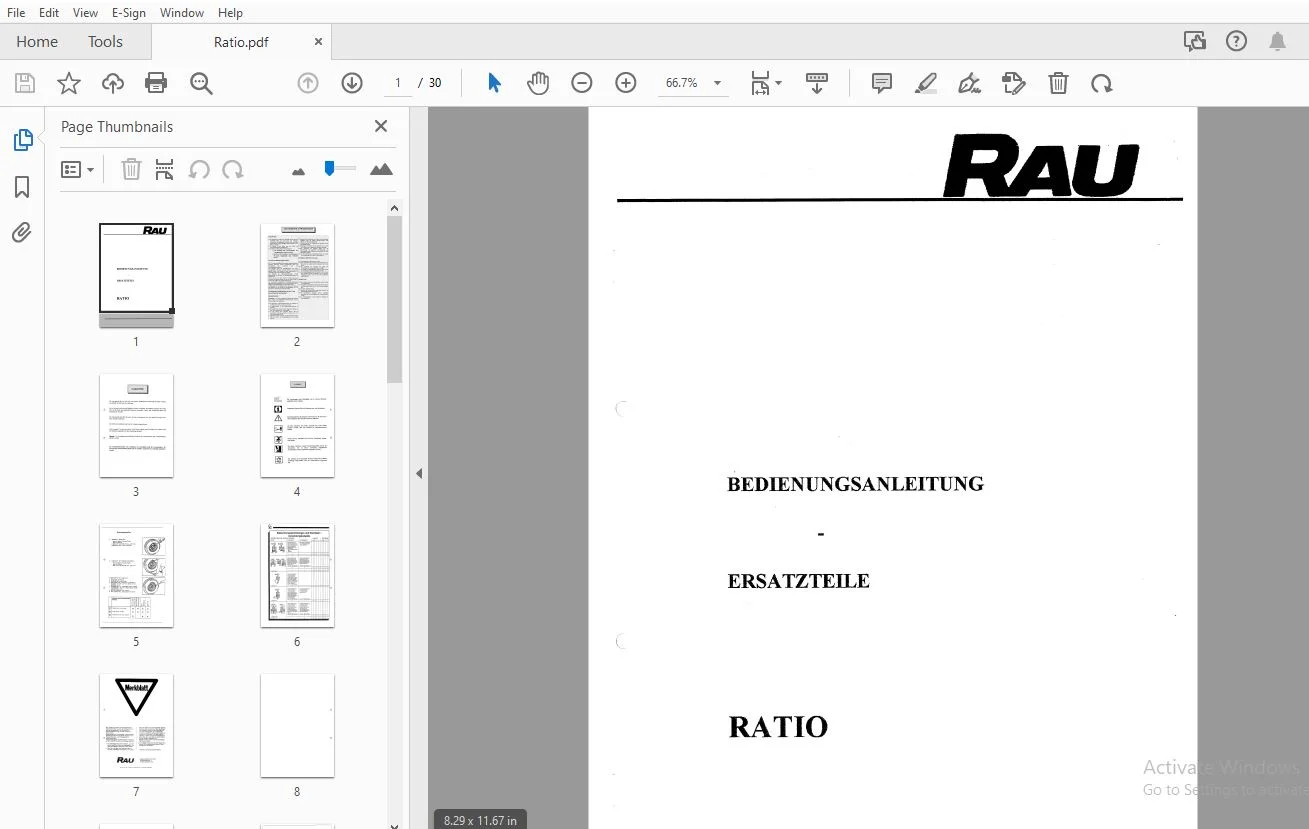The image size is (1309, 829).
Task: Select the Ratio.pdf document tab
Action: (x=241, y=42)
